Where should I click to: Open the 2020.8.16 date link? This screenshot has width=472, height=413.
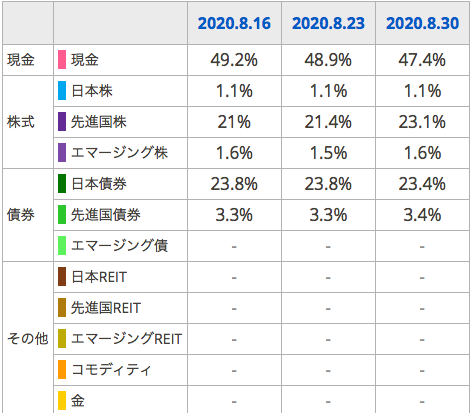pos(234,24)
